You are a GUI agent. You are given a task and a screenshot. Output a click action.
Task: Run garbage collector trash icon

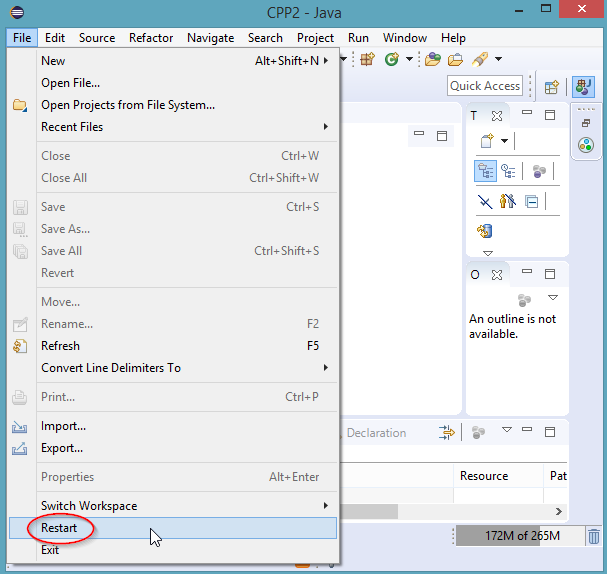pyautogui.click(x=594, y=537)
